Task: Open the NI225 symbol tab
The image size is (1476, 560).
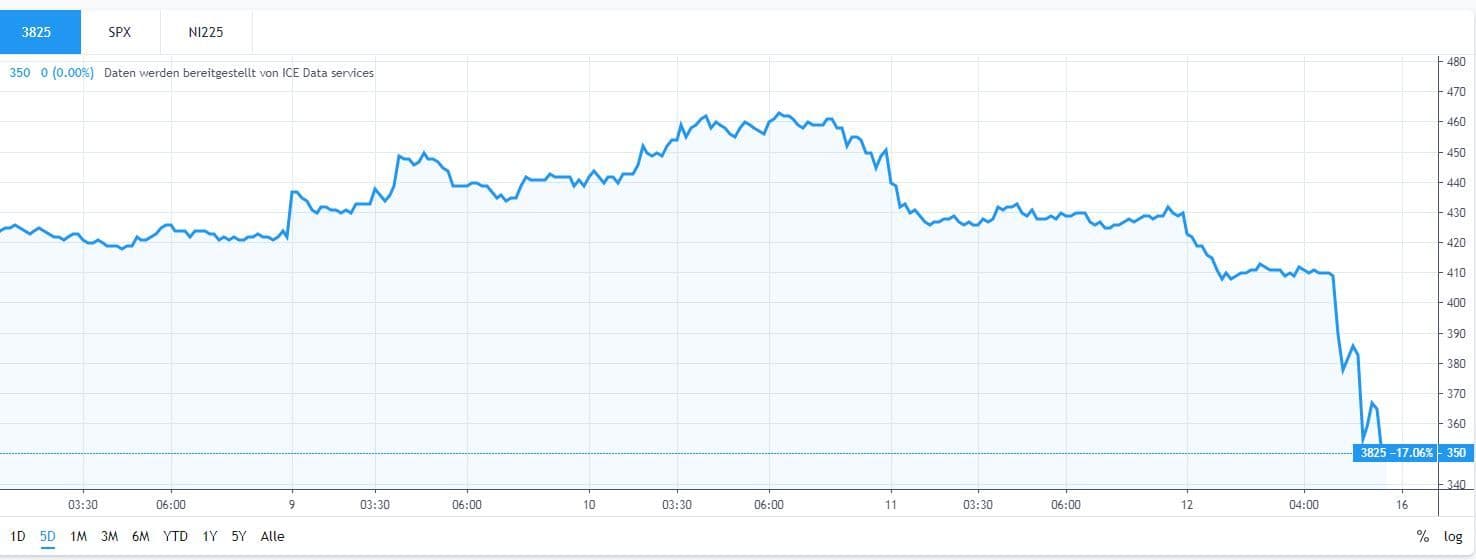Action: 206,32
